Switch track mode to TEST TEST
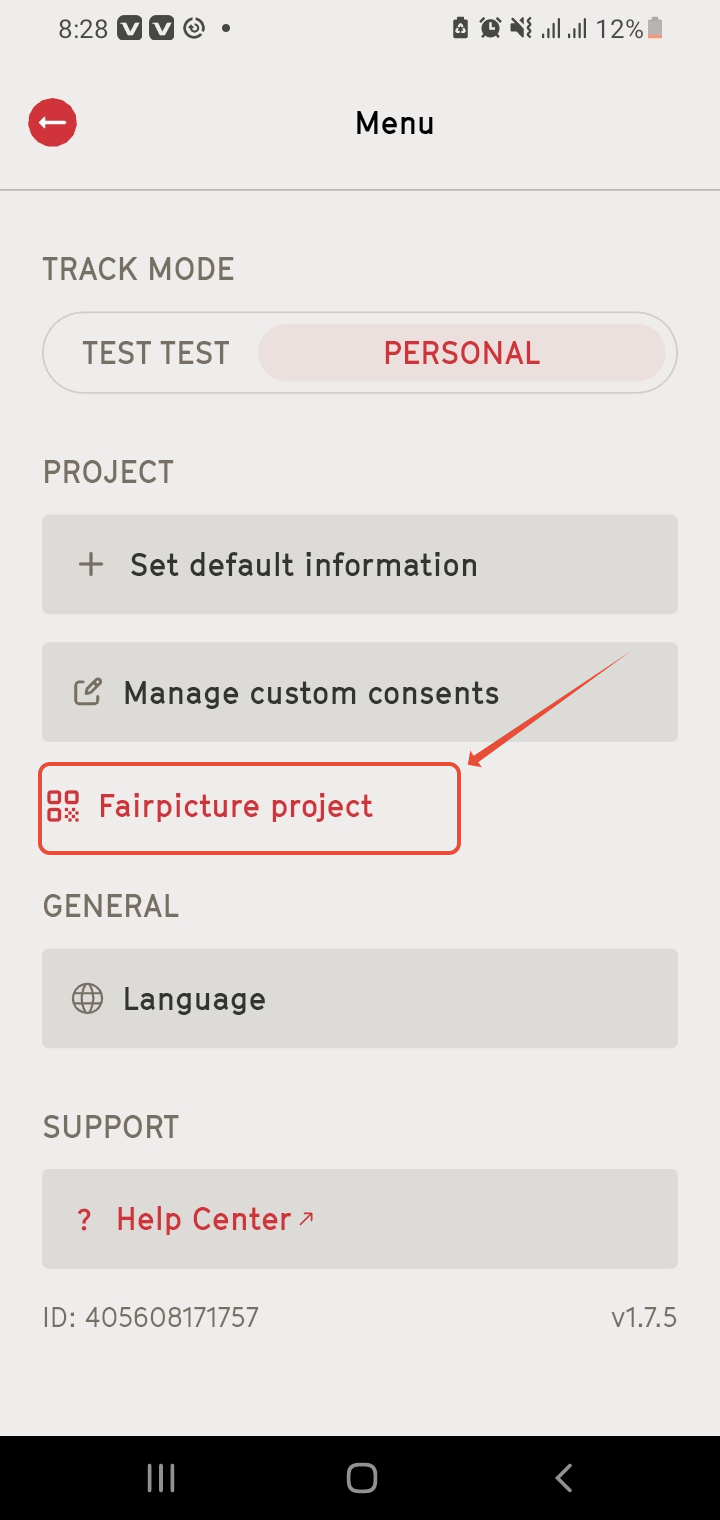Screen dimensions: 720x1520 156,353
